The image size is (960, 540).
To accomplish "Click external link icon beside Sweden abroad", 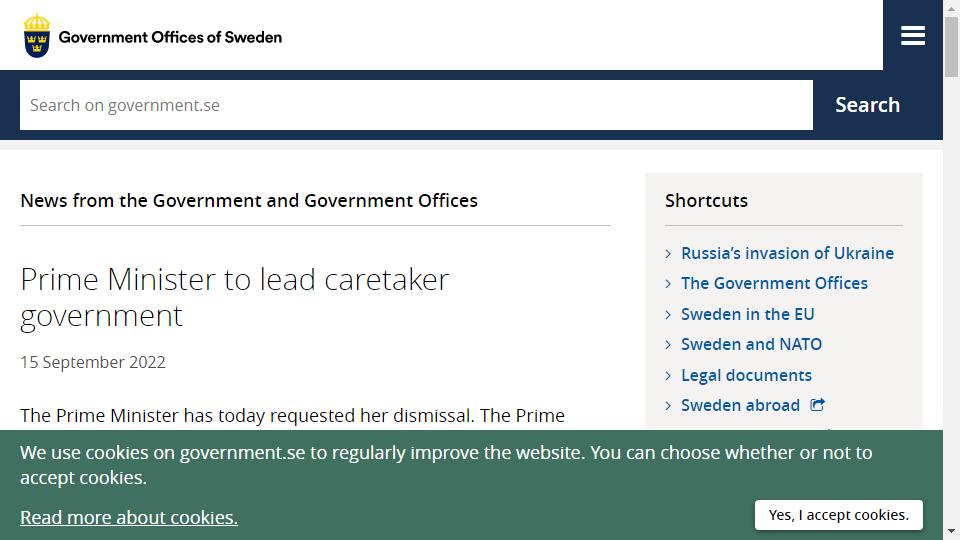I will 817,405.
